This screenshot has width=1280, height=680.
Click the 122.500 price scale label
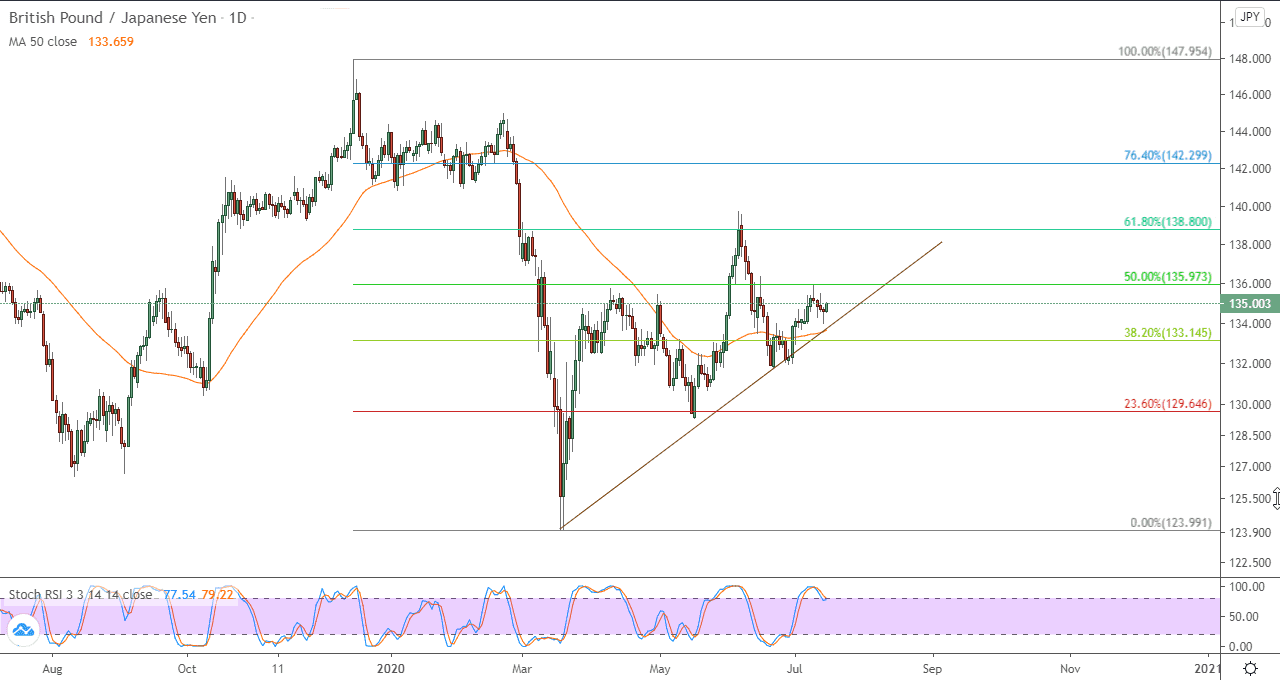click(1251, 561)
